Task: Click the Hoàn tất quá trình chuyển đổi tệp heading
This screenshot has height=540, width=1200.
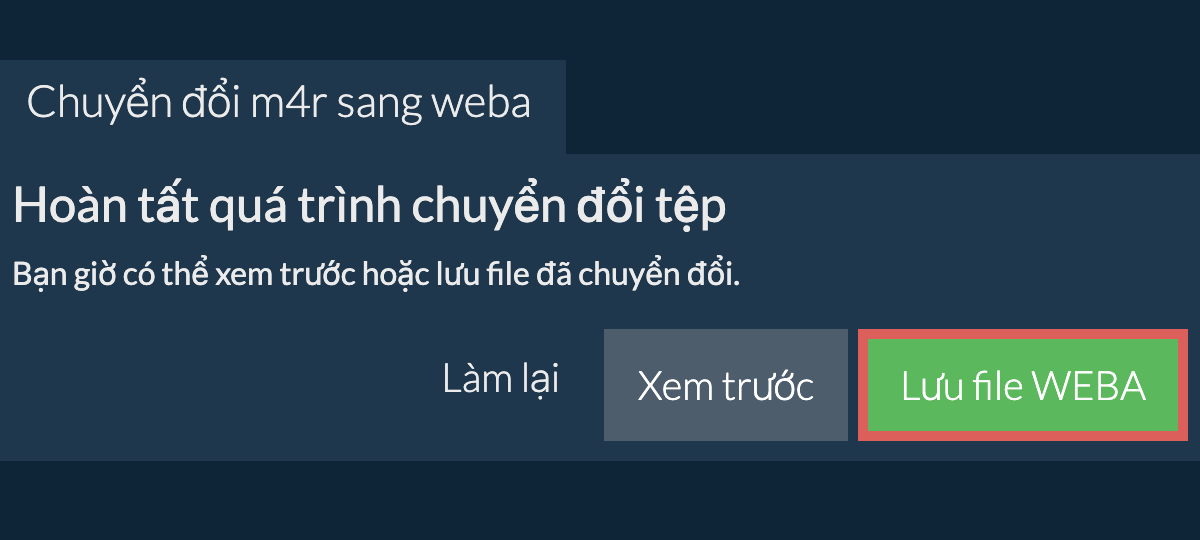Action: coord(369,206)
